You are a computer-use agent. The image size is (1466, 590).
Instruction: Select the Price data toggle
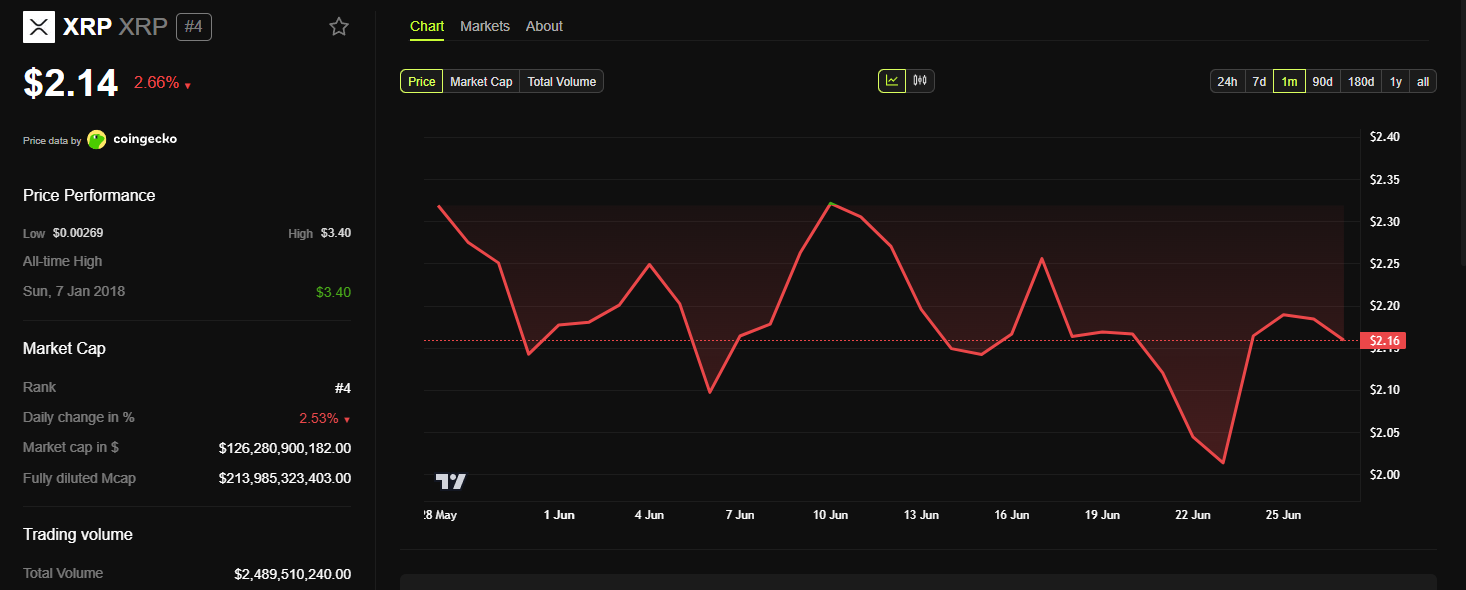pos(422,82)
